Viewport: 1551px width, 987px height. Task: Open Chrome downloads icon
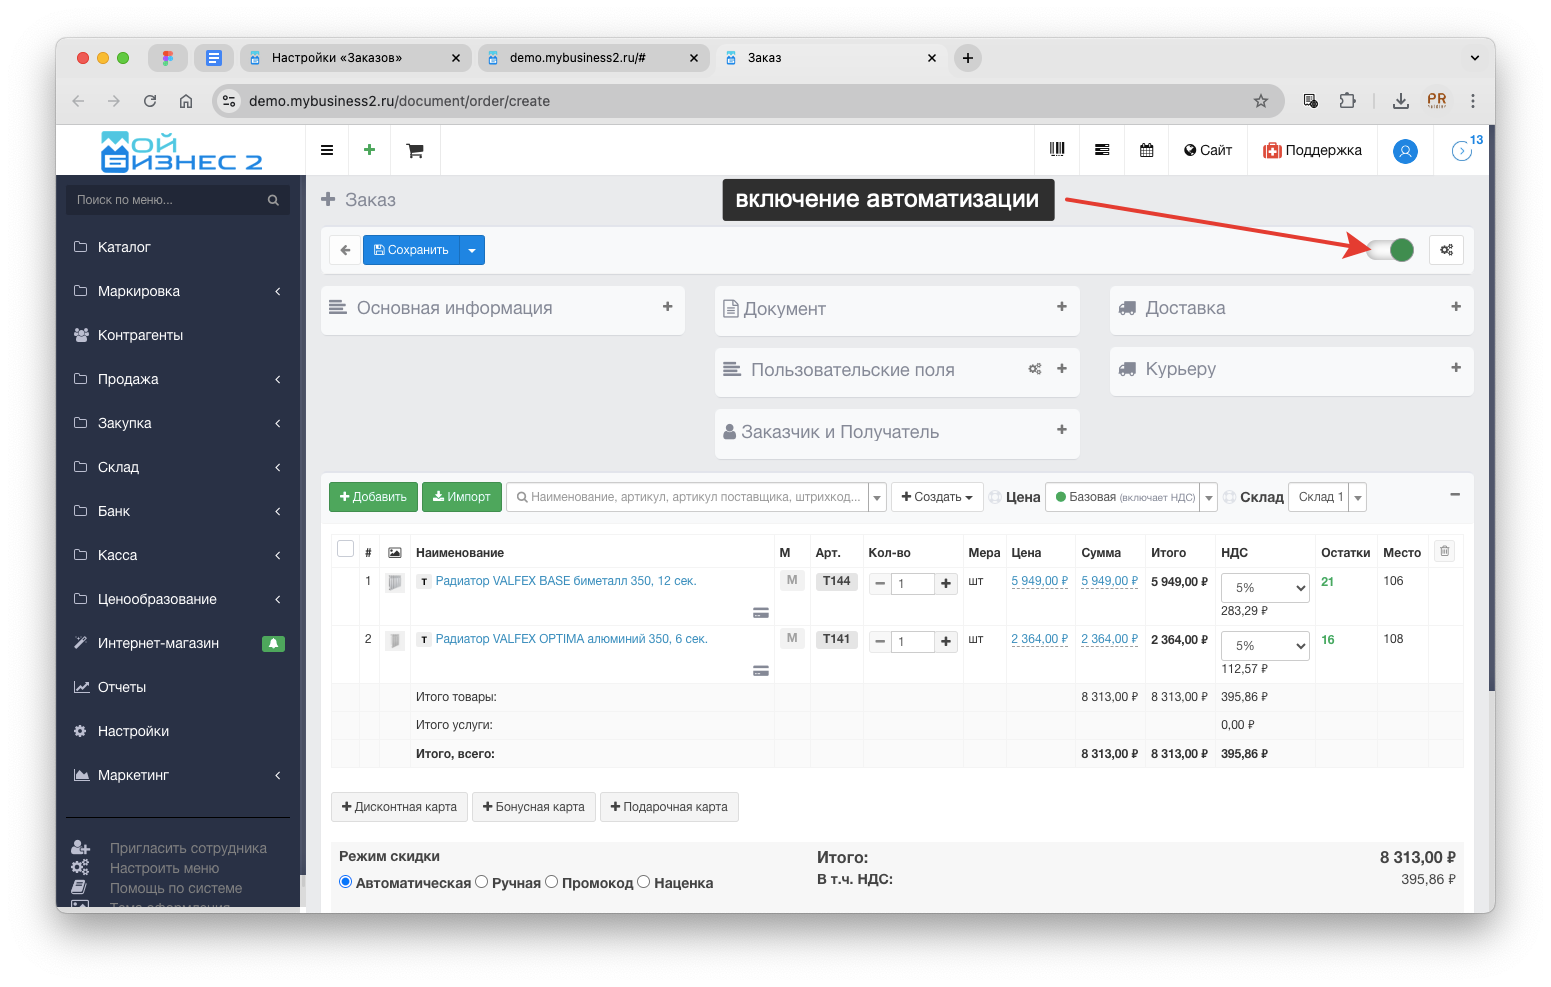[x=1400, y=101]
